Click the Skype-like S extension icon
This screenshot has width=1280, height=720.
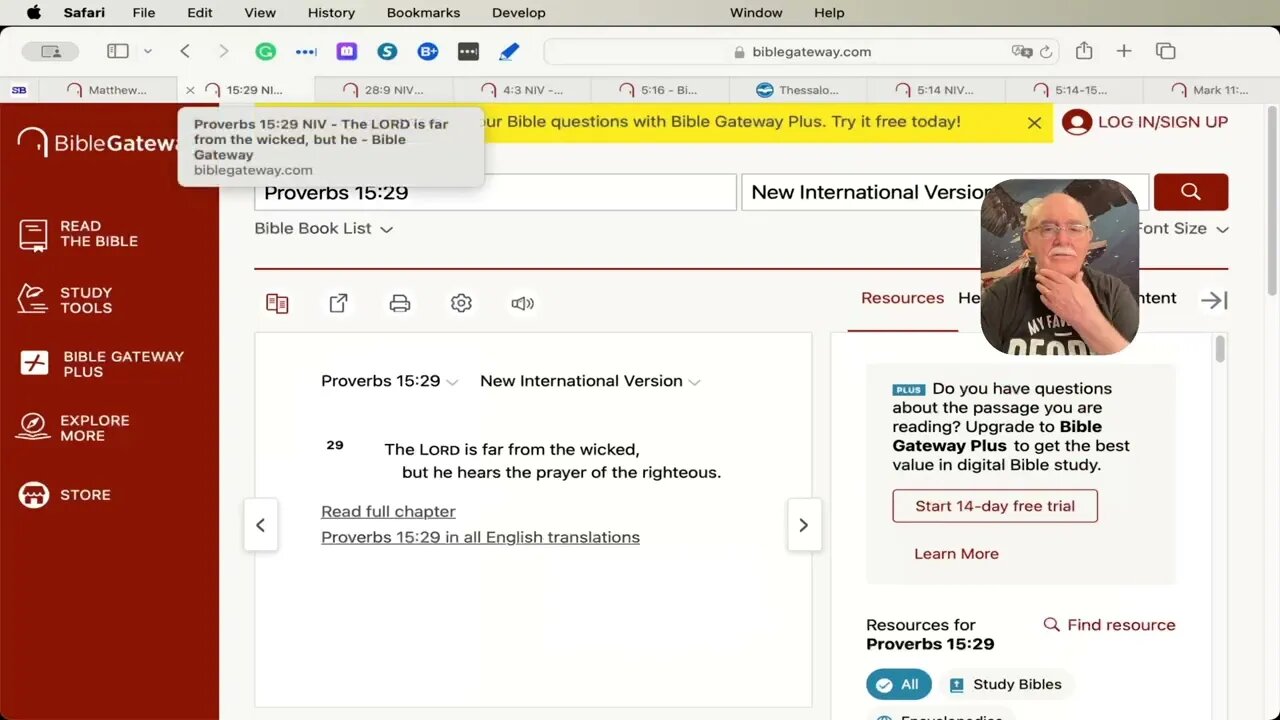387,51
